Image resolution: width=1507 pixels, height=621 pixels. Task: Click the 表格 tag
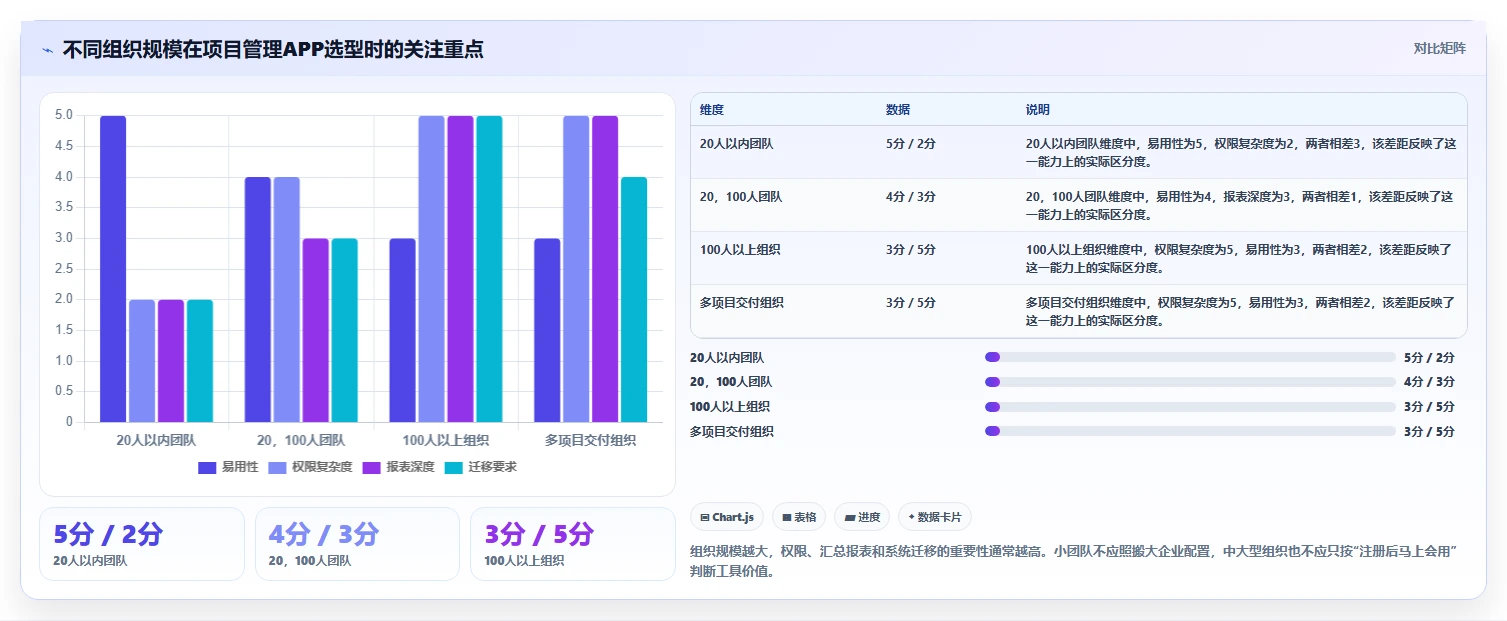point(799,517)
